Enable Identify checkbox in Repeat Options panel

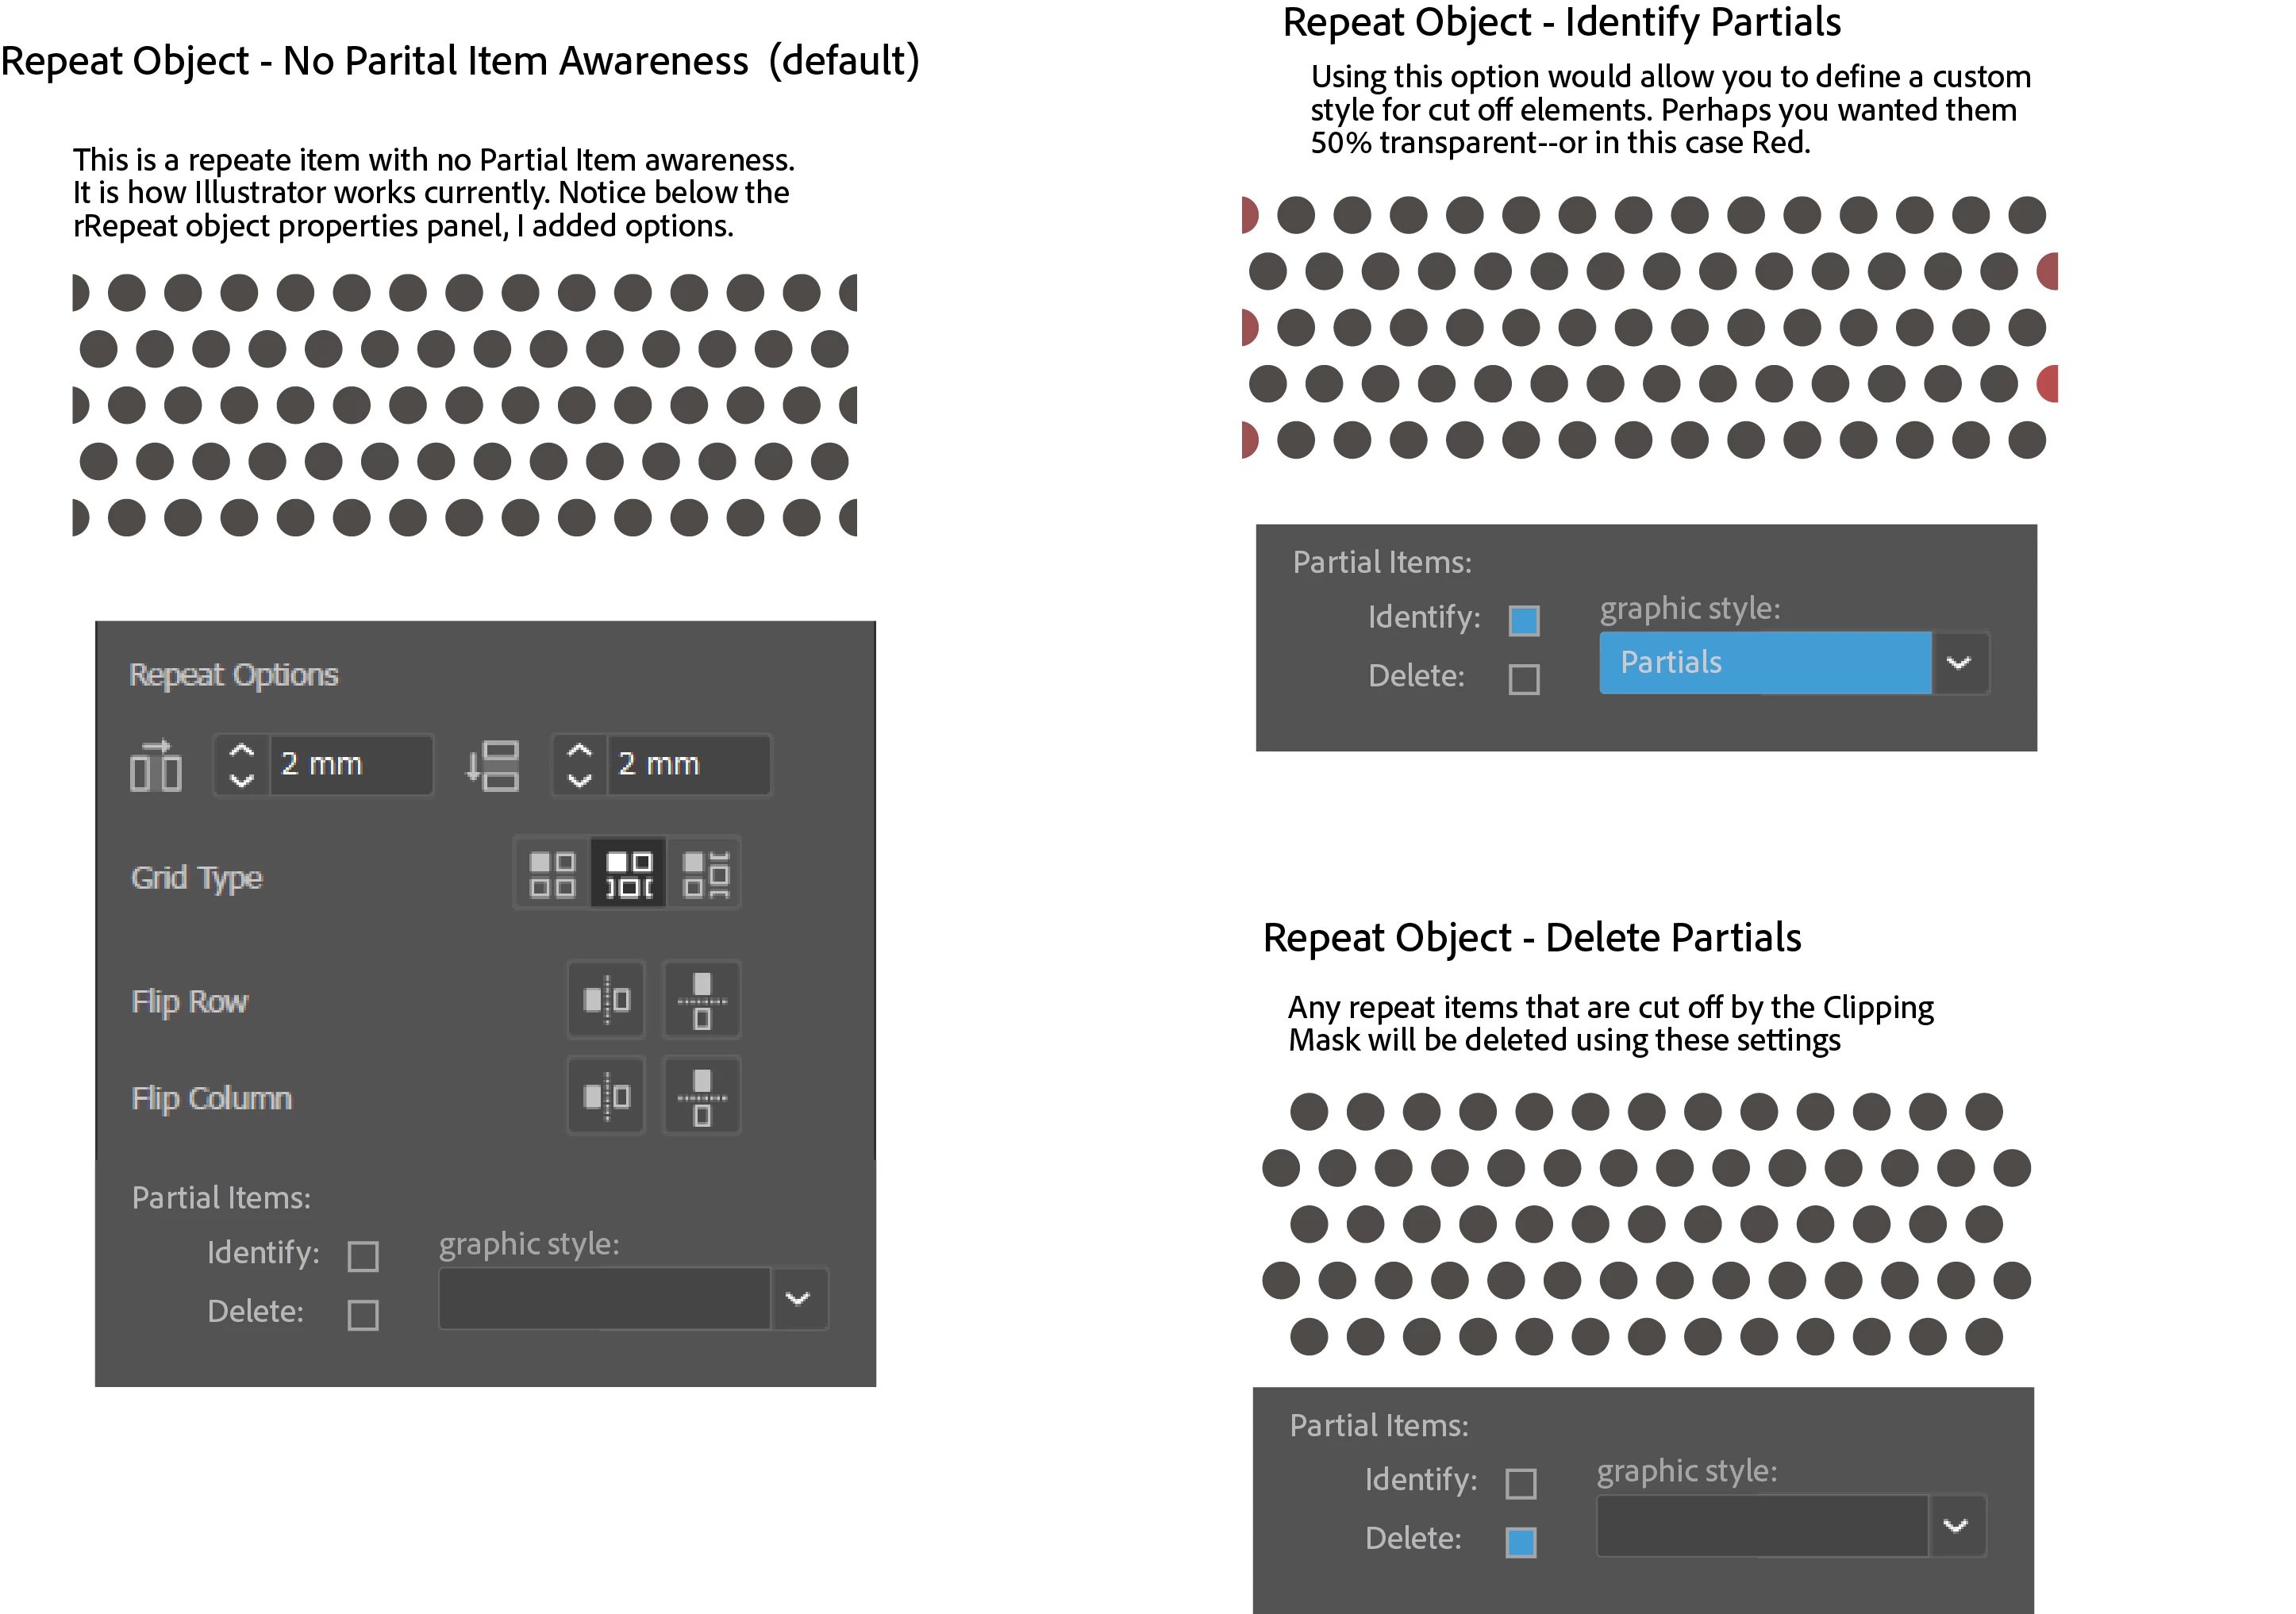[x=363, y=1256]
